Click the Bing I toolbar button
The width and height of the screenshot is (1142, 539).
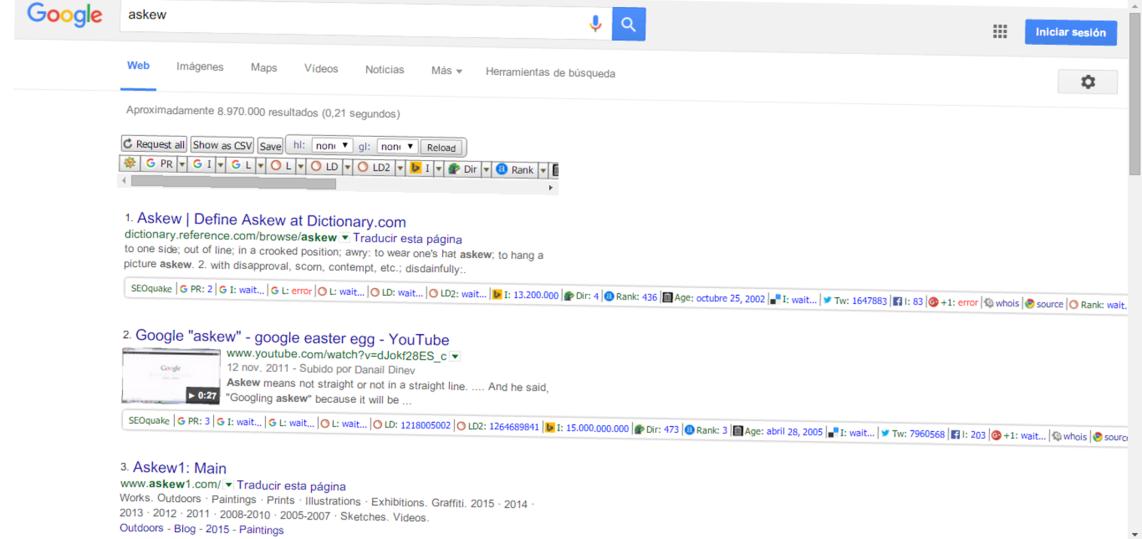(421, 169)
